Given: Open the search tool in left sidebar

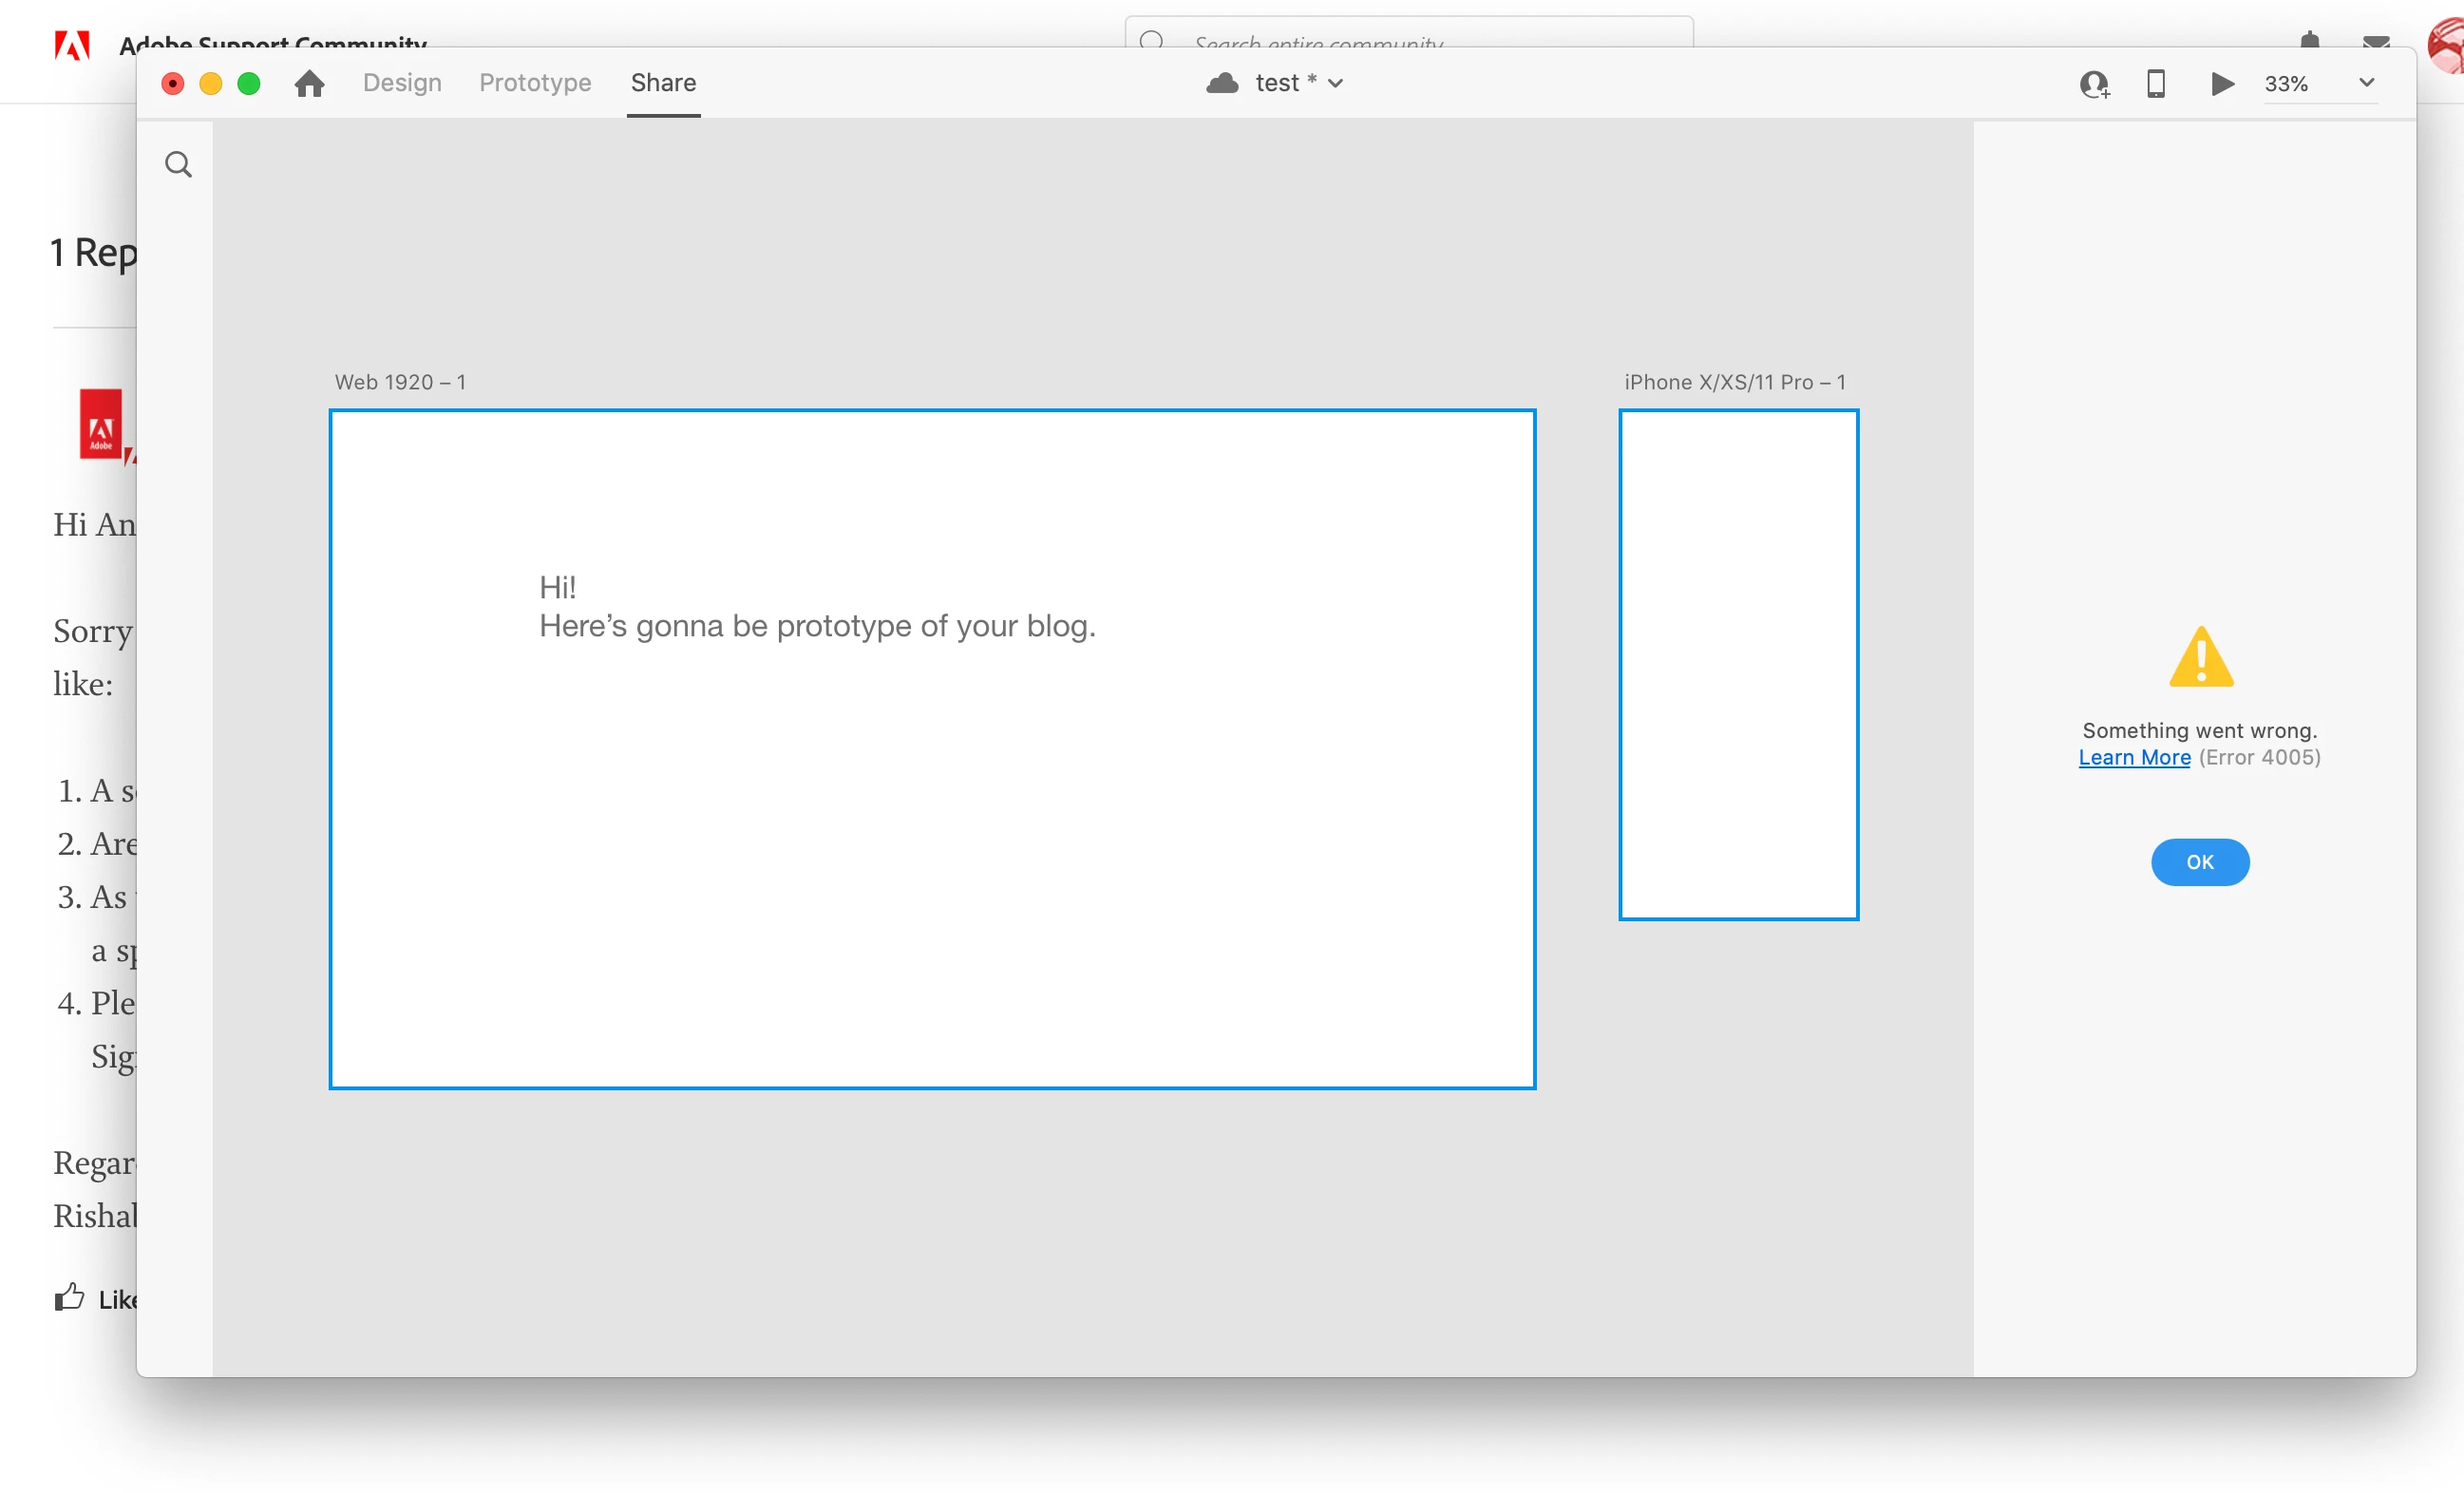Looking at the screenshot, I should (x=178, y=164).
